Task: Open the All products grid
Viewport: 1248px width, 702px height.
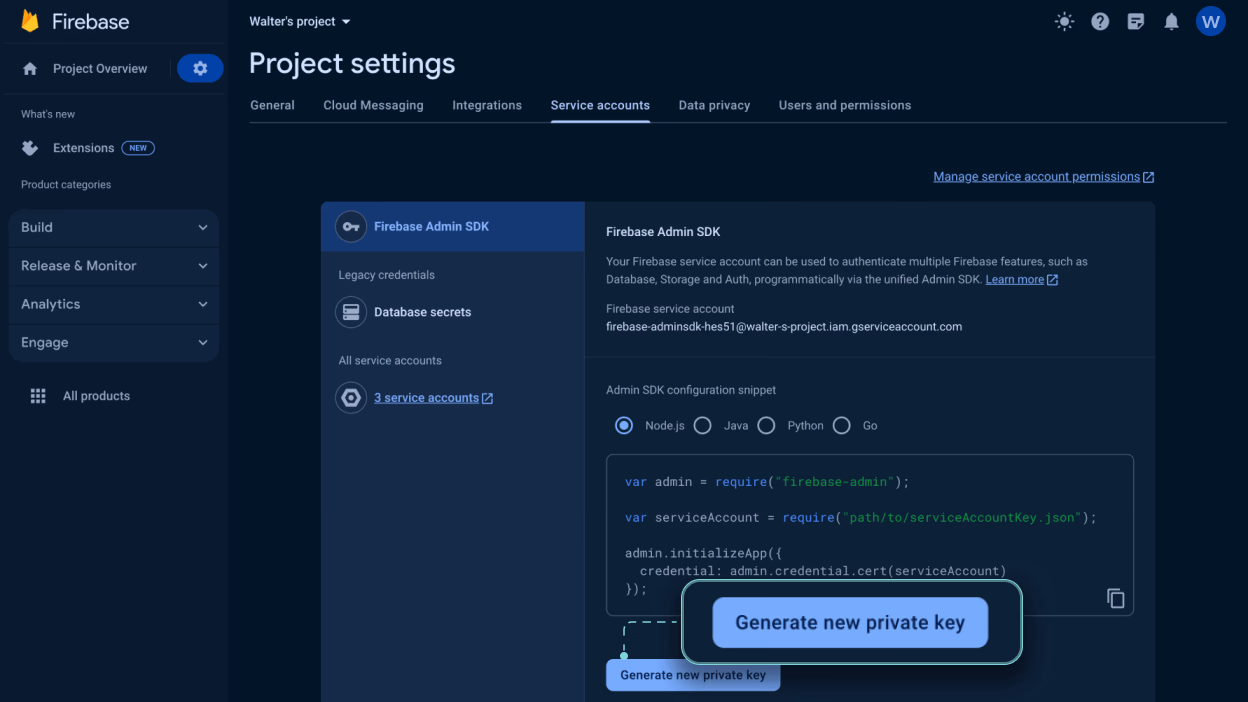Action: 80,396
